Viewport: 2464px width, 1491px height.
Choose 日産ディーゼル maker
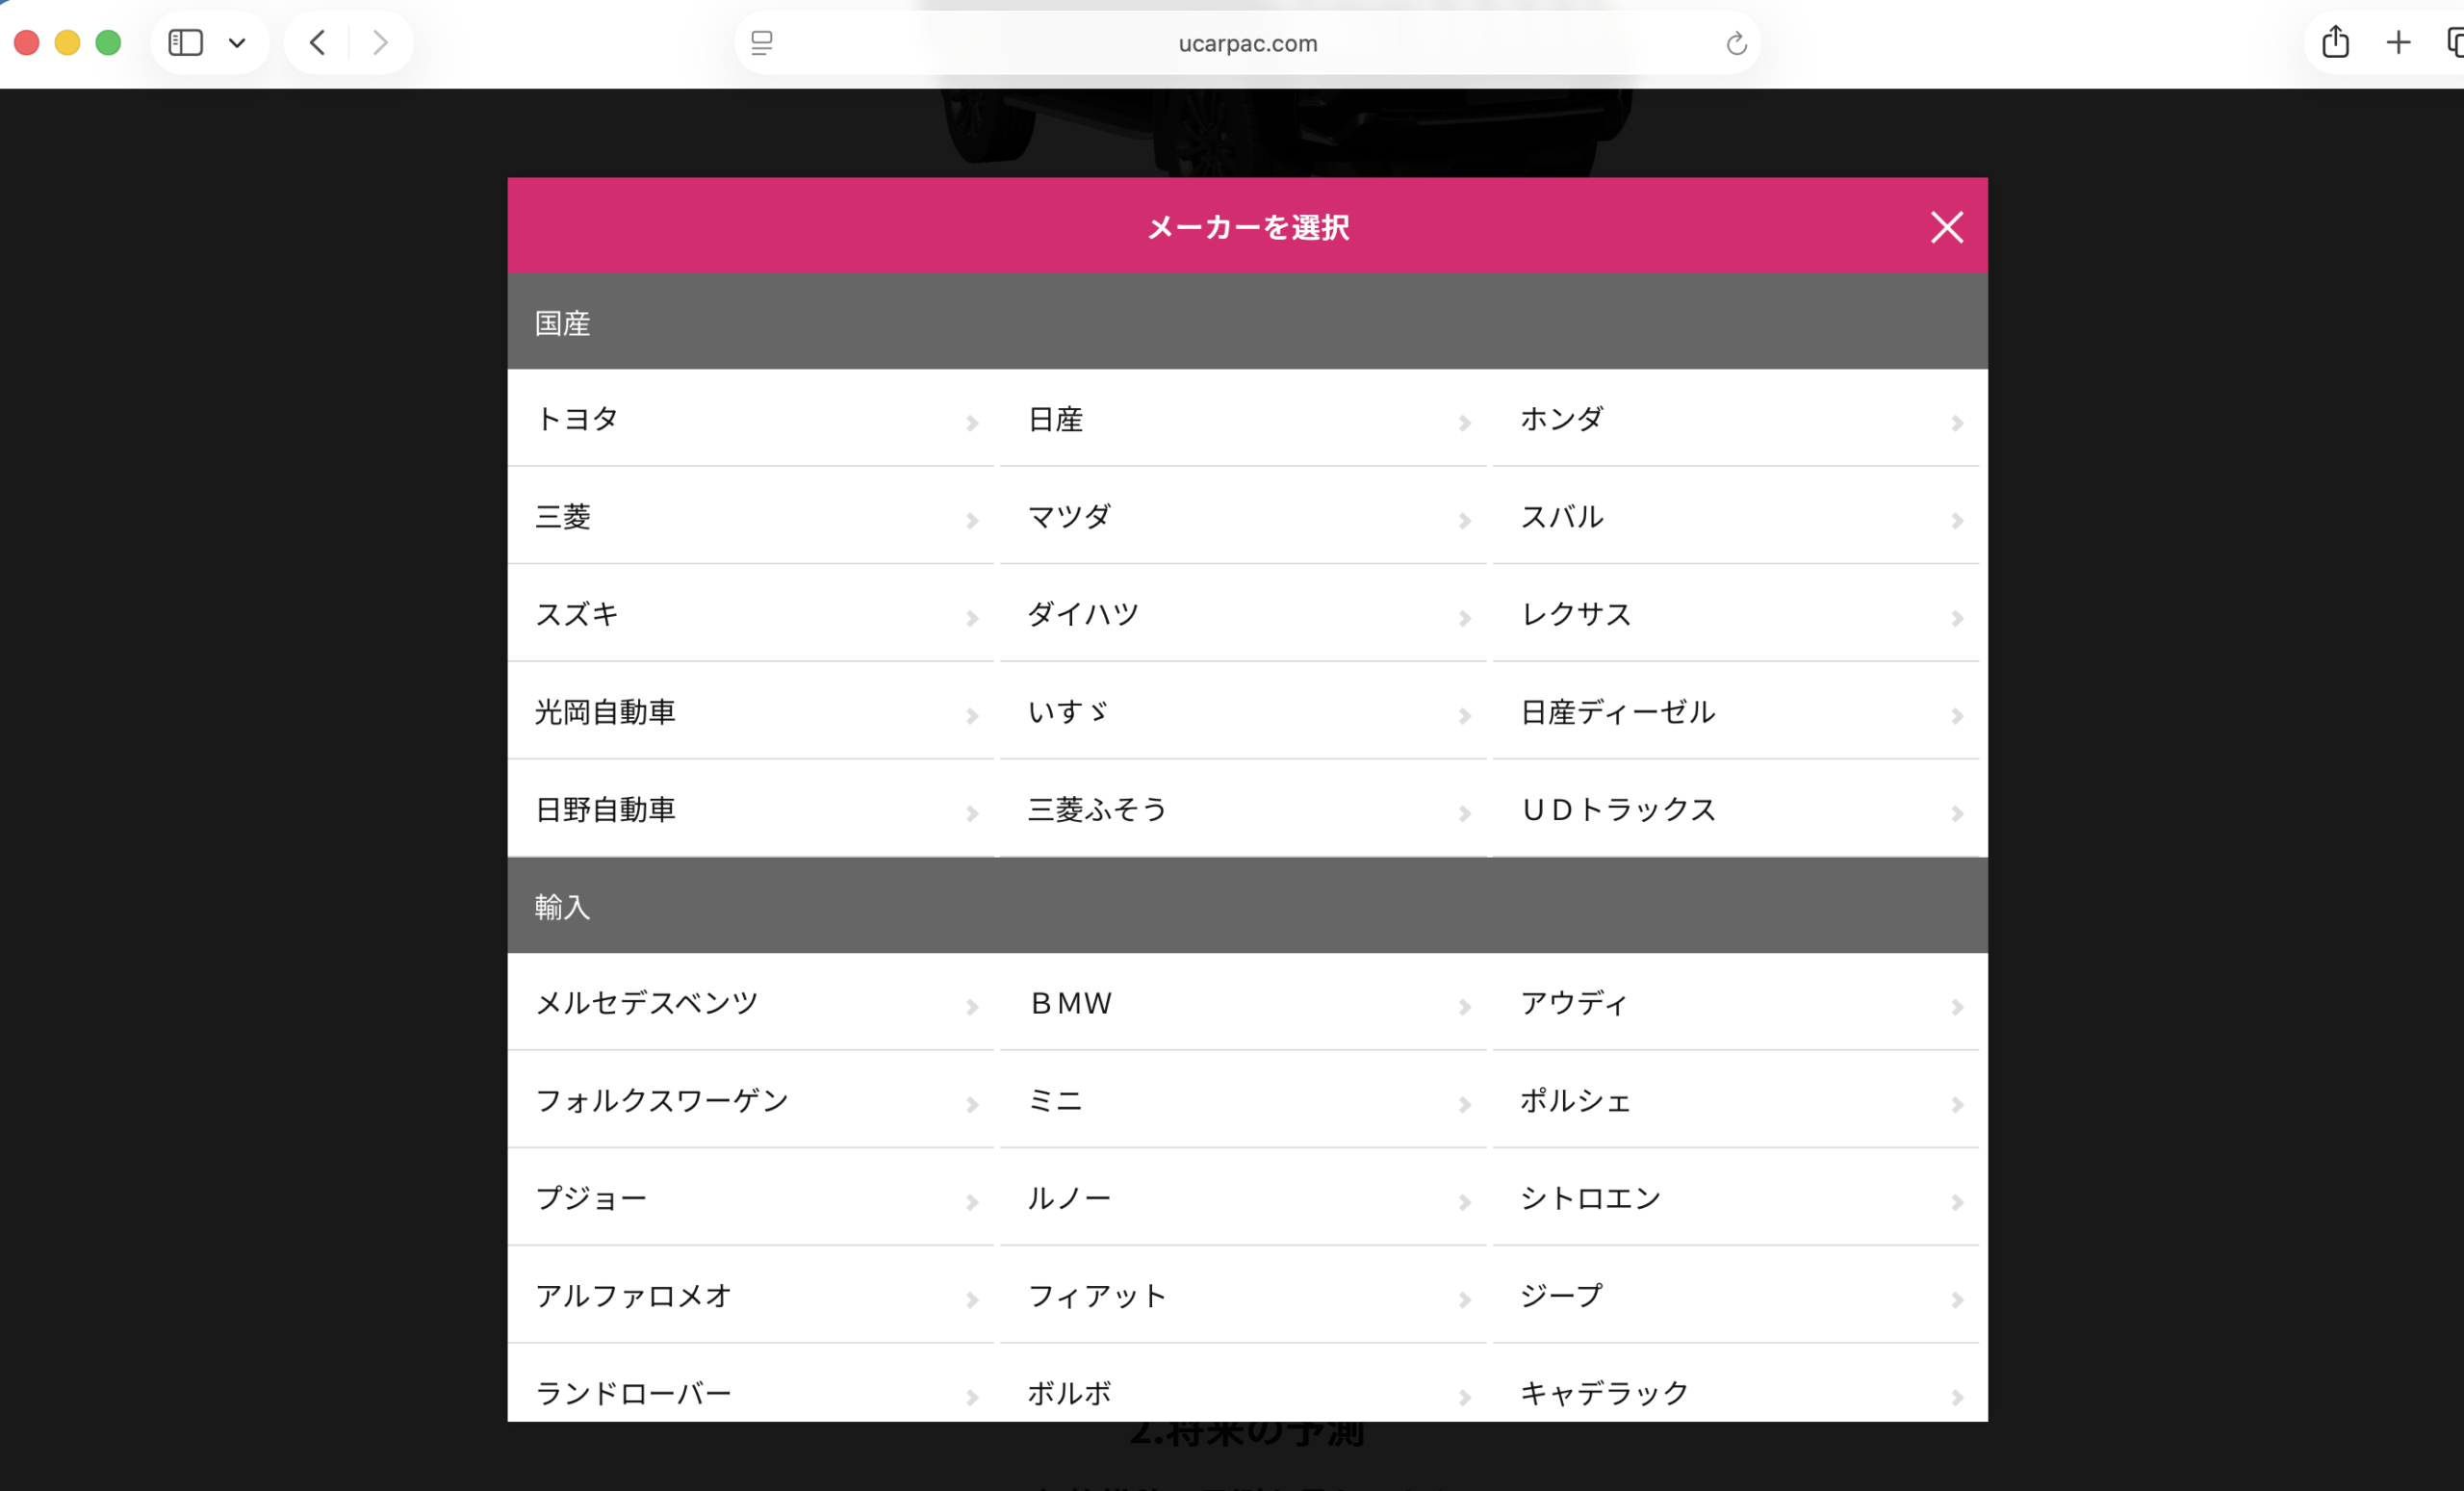click(x=1736, y=712)
